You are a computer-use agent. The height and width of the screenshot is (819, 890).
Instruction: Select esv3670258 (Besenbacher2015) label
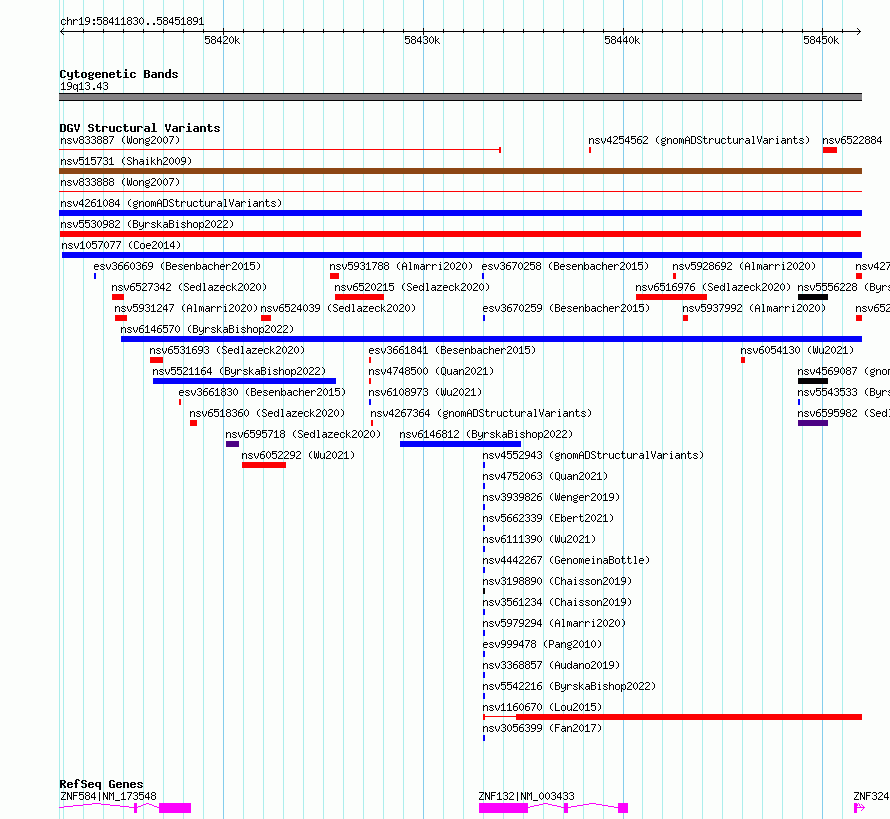[x=565, y=266]
